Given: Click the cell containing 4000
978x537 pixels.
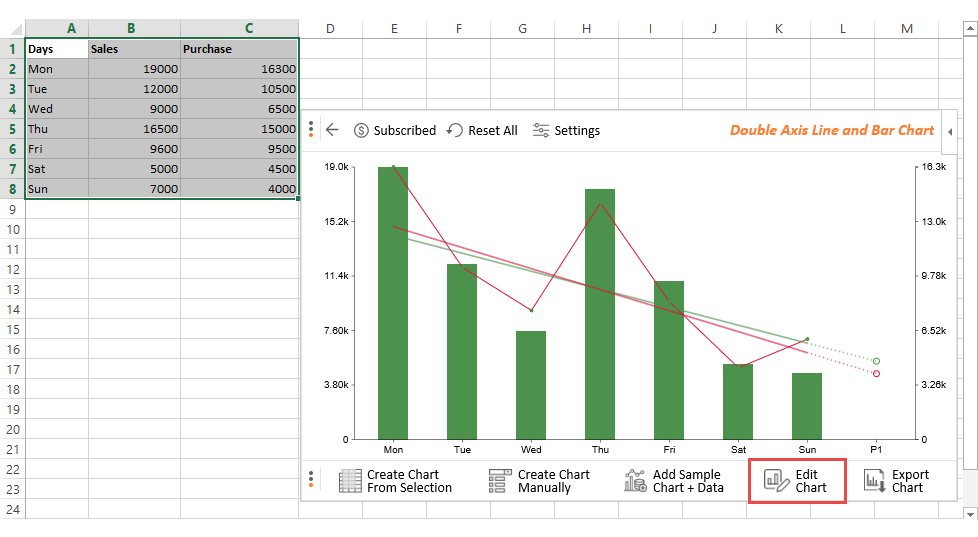Looking at the screenshot, I should 240,189.
